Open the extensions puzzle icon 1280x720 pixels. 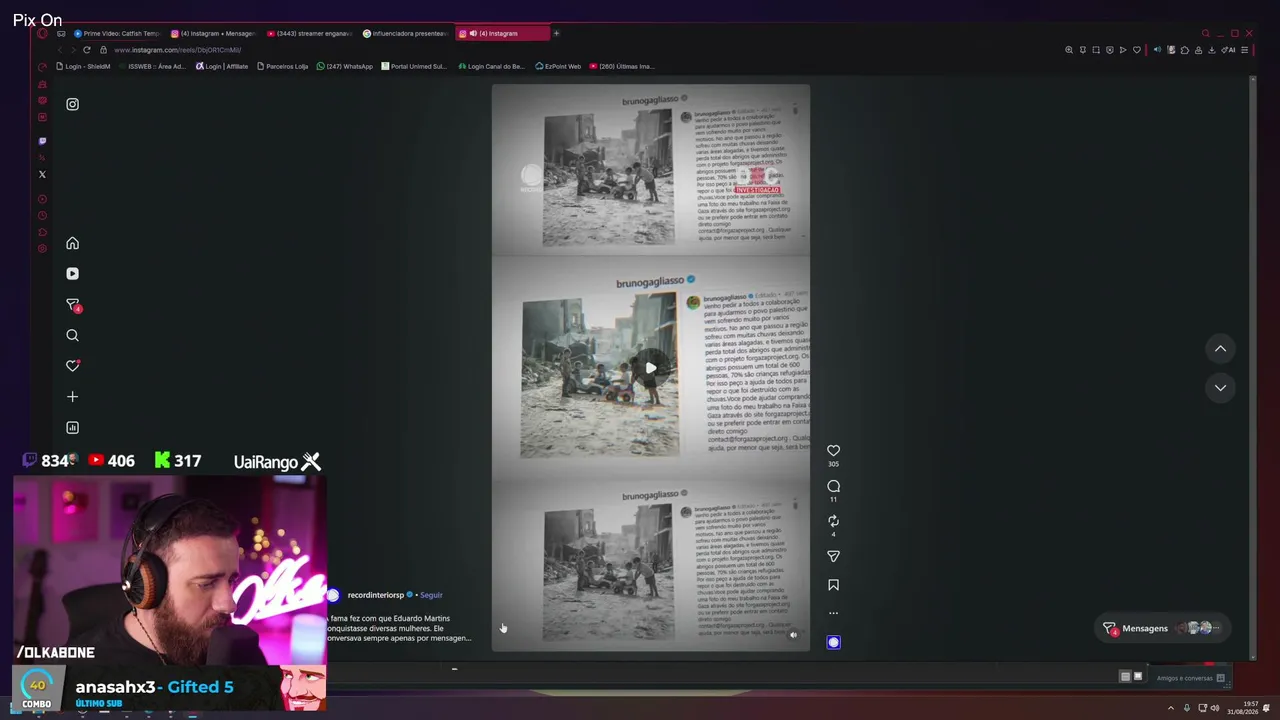coord(1185,50)
